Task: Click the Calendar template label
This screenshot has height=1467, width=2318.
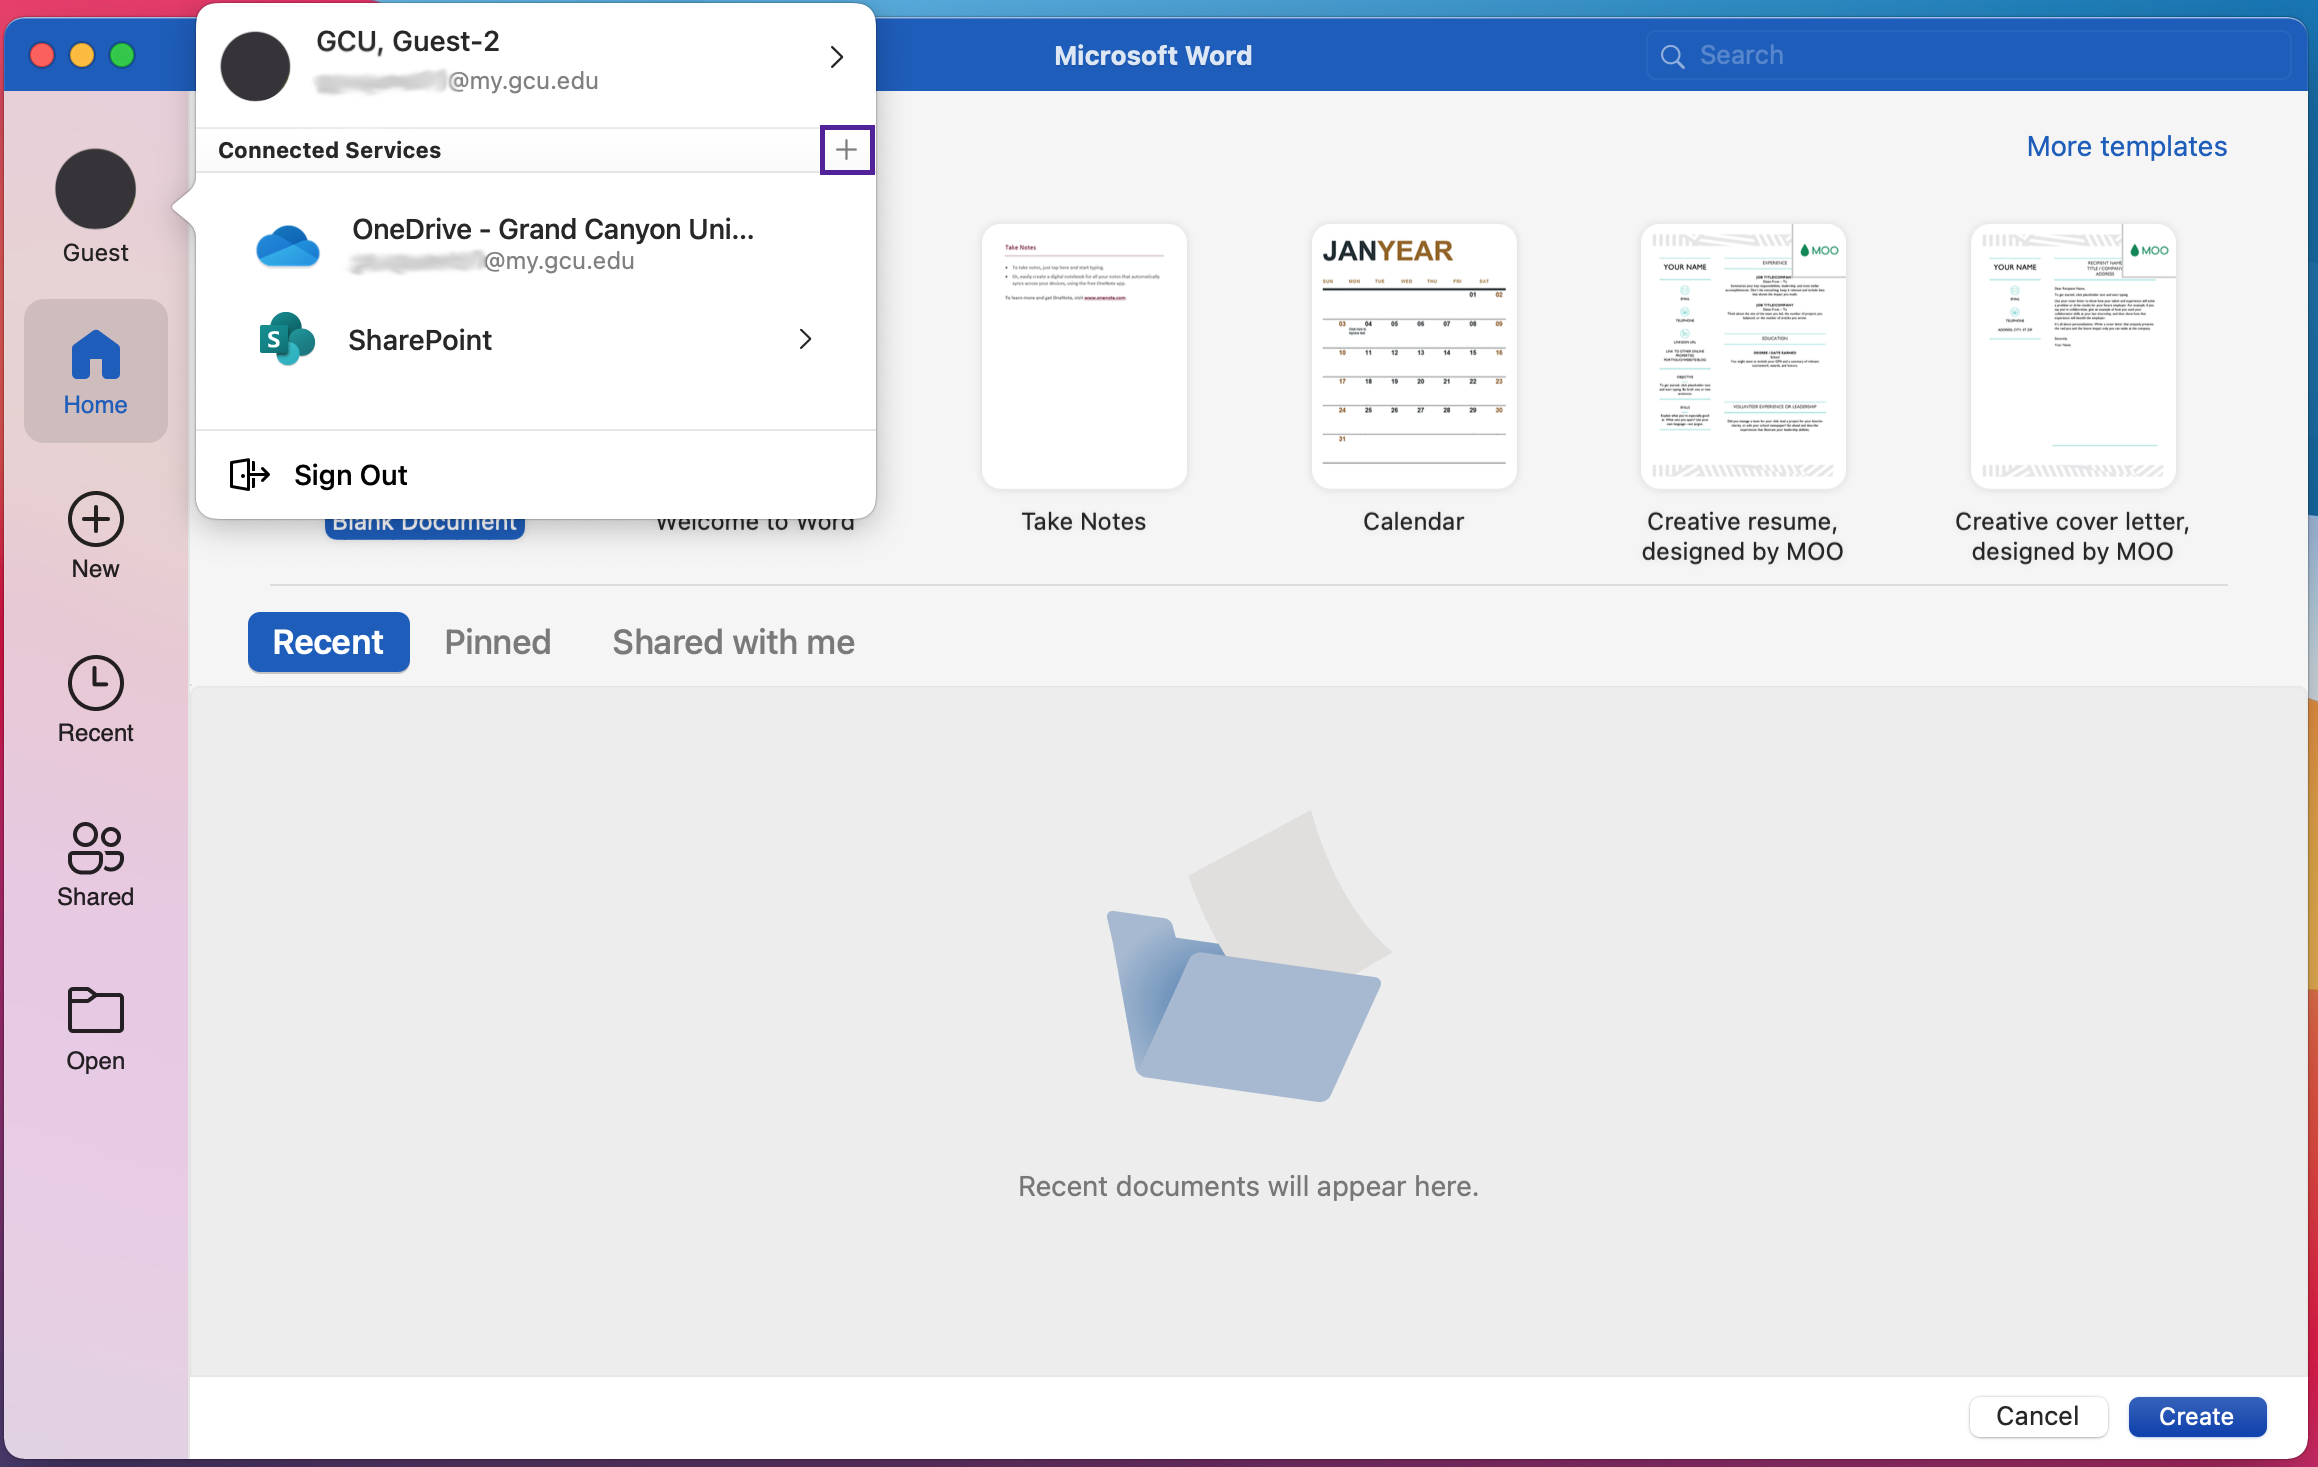Action: pos(1414,522)
